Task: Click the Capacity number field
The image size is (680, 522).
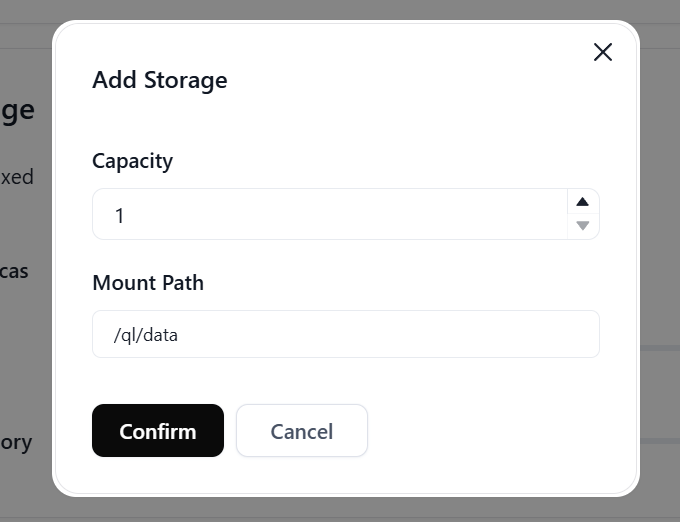Action: 330,215
